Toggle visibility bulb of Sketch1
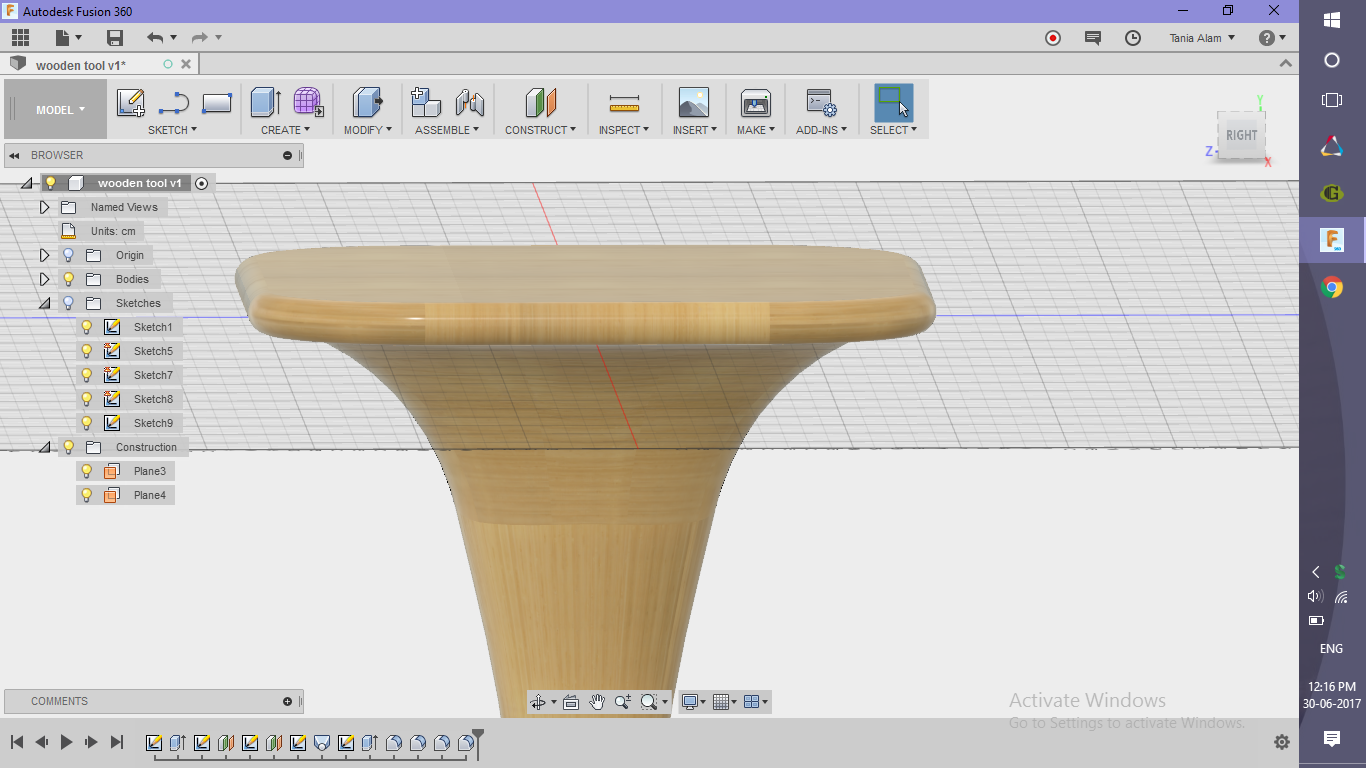 pos(87,327)
